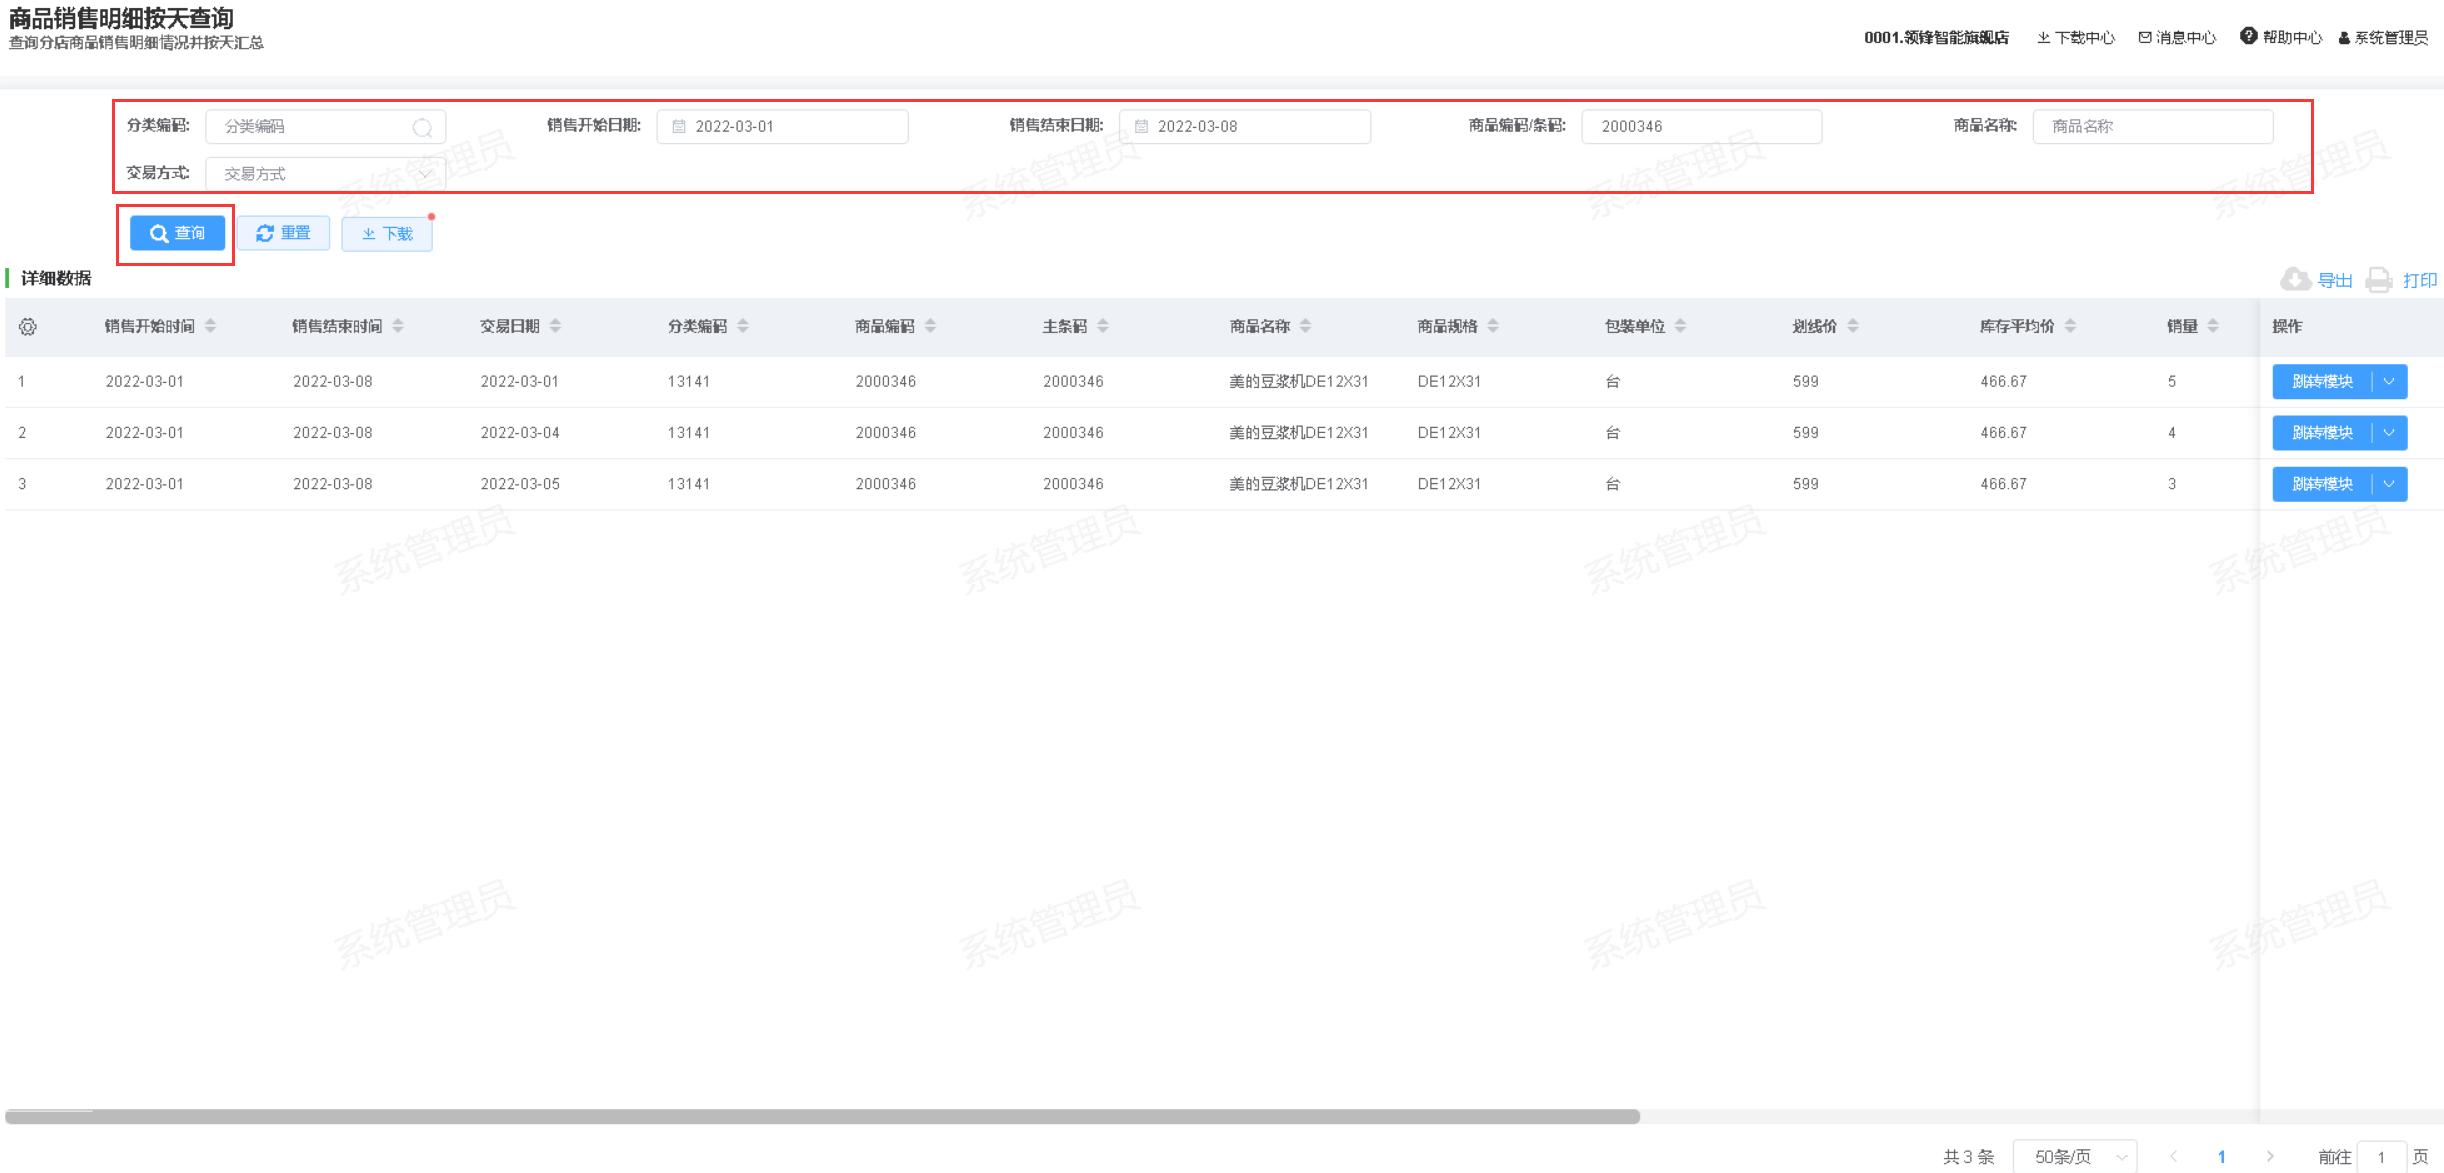Image resolution: width=2444 pixels, height=1173 pixels.
Task: Open 下载中心 in top bar
Action: 2076,38
